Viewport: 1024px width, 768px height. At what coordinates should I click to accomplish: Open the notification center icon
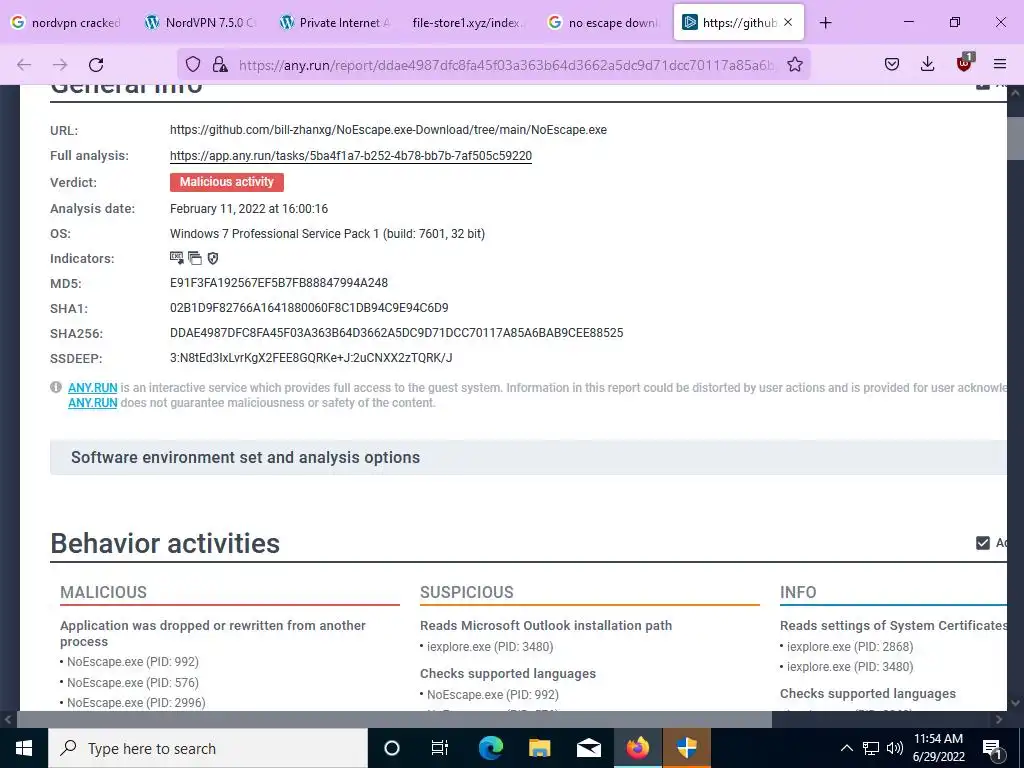click(993, 748)
